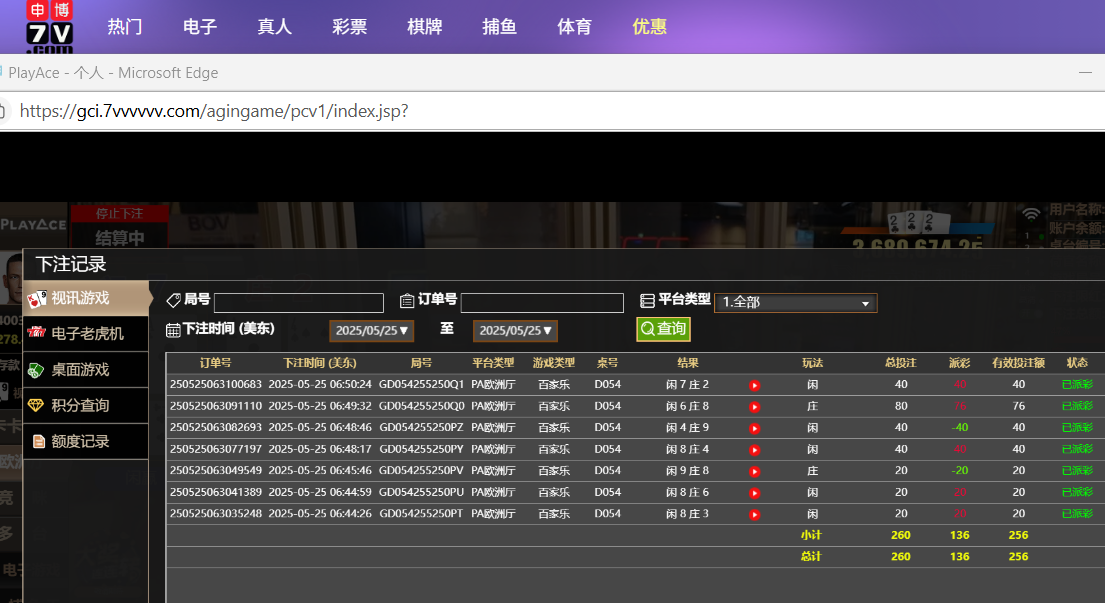Go to 体育 in the top navigation
Viewport: 1105px width, 603px height.
[x=574, y=27]
